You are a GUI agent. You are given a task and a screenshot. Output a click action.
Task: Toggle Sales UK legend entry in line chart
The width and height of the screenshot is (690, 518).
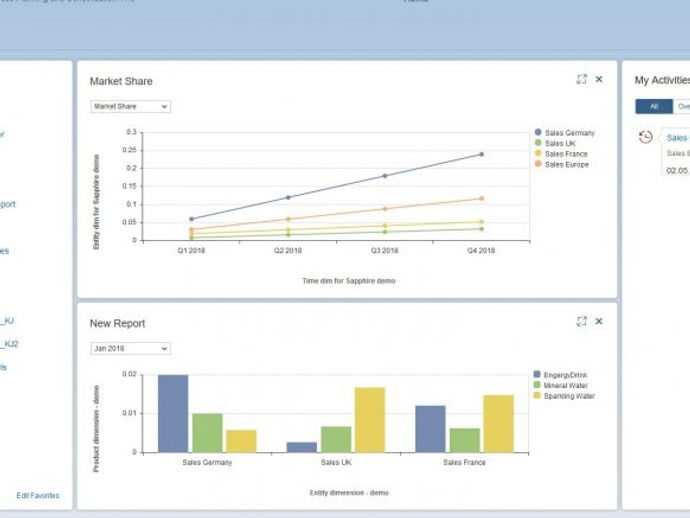(555, 143)
